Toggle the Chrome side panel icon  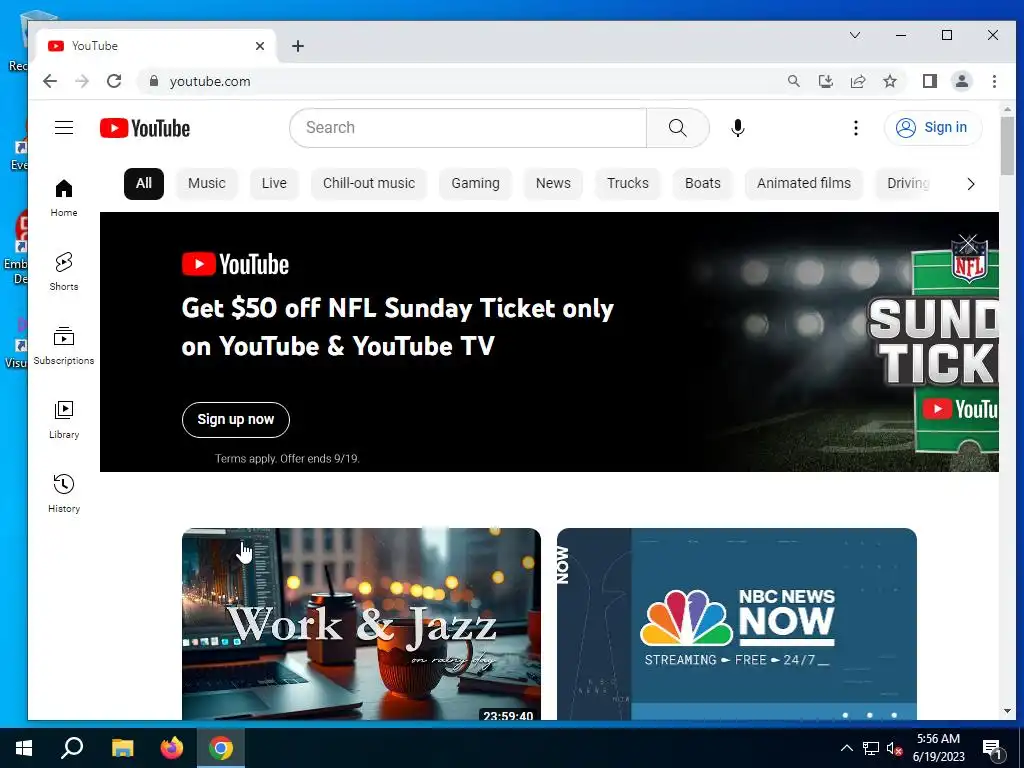(x=930, y=81)
